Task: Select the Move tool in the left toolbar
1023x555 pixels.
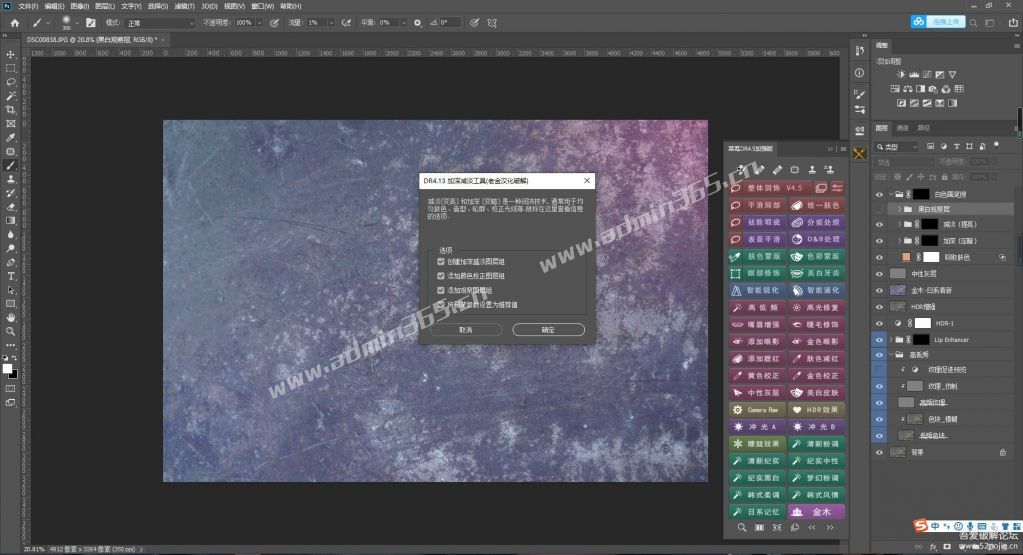Action: click(10, 55)
